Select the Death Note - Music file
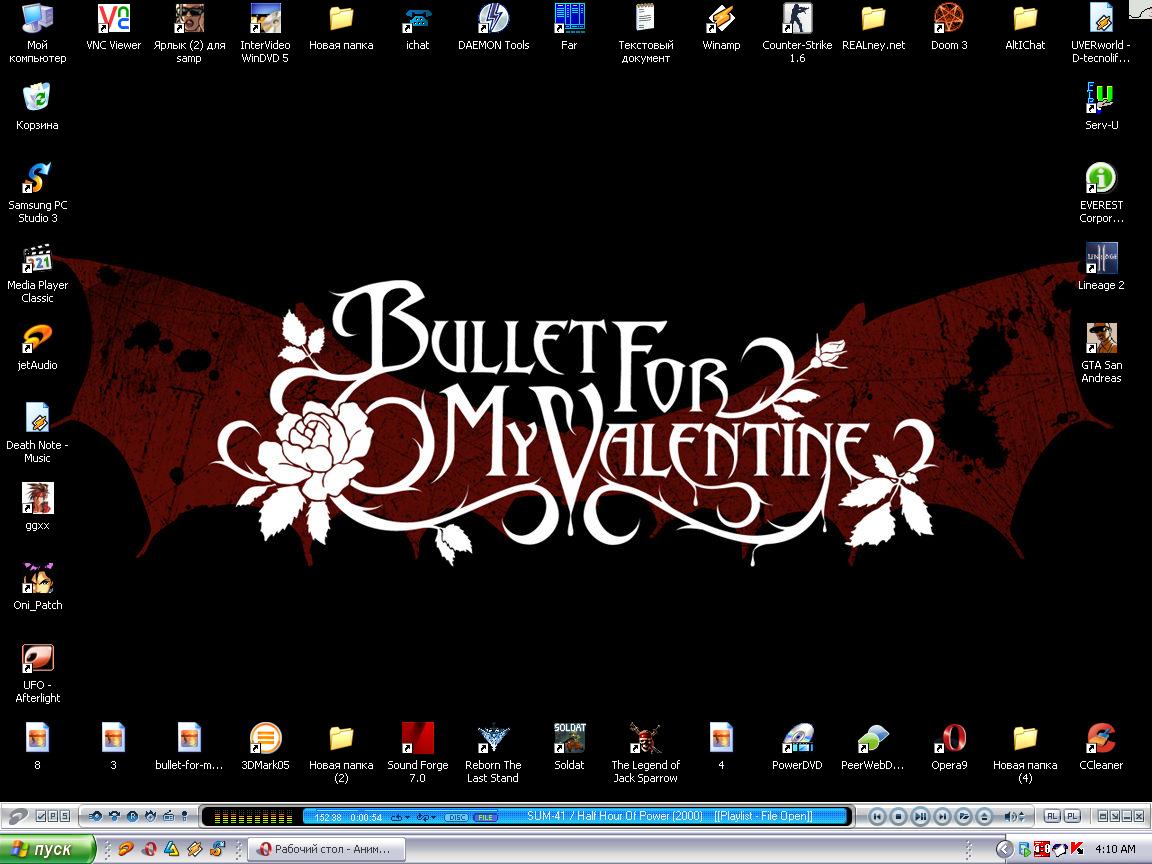1152x864 pixels. click(x=37, y=433)
